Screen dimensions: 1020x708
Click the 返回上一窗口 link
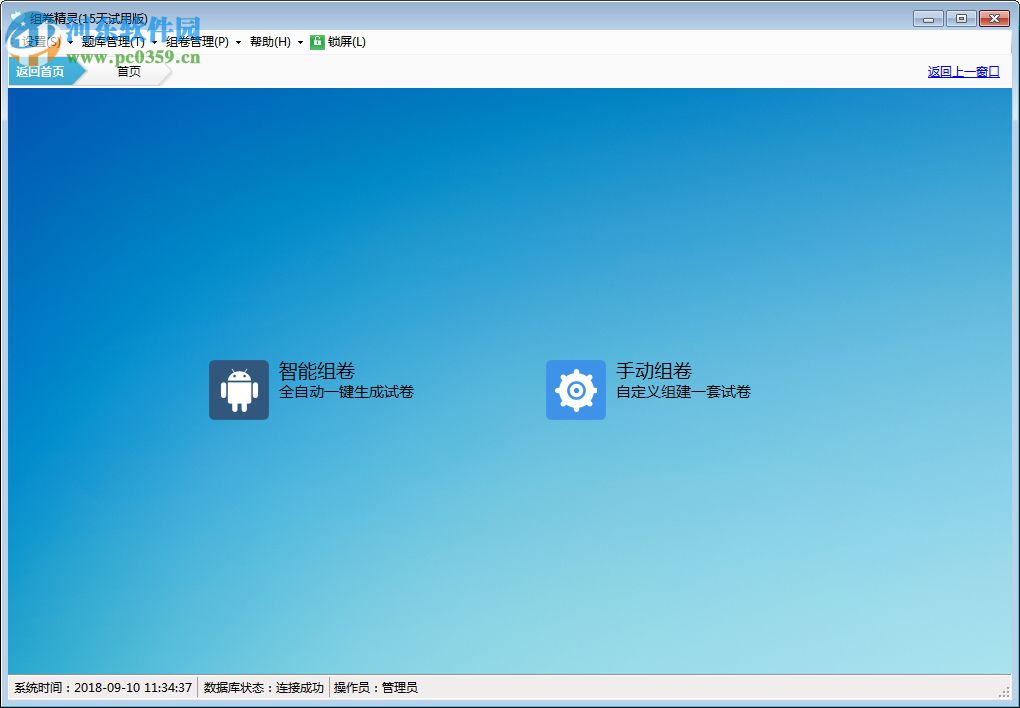(962, 71)
